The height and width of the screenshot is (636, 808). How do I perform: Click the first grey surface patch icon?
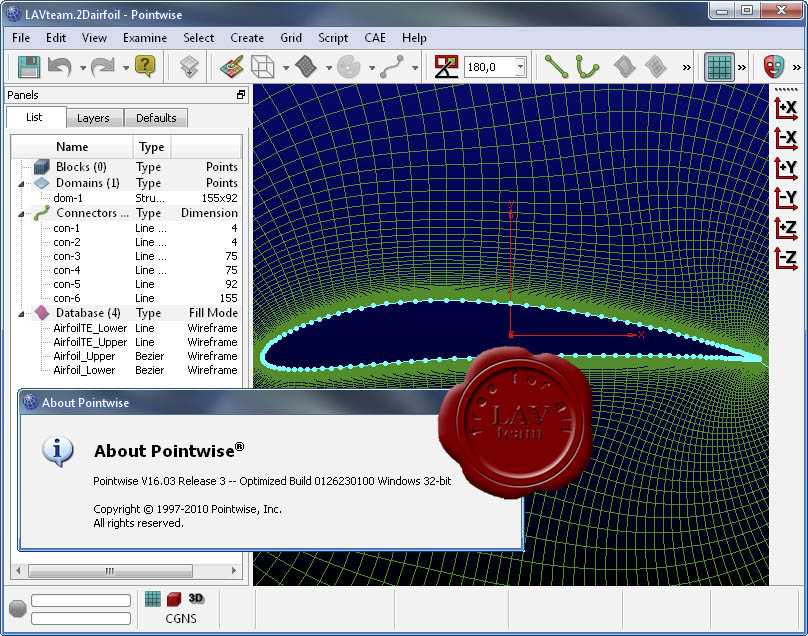(625, 67)
